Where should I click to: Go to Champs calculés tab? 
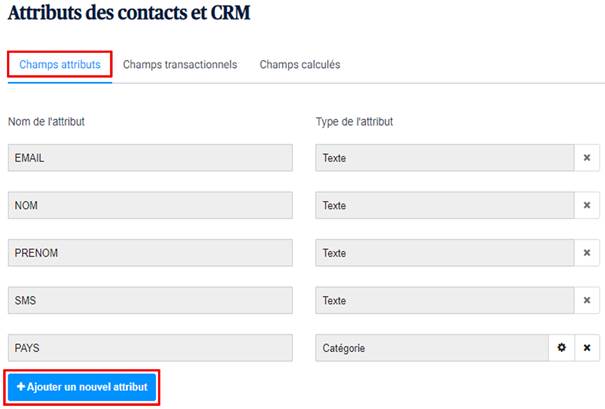[x=300, y=64]
